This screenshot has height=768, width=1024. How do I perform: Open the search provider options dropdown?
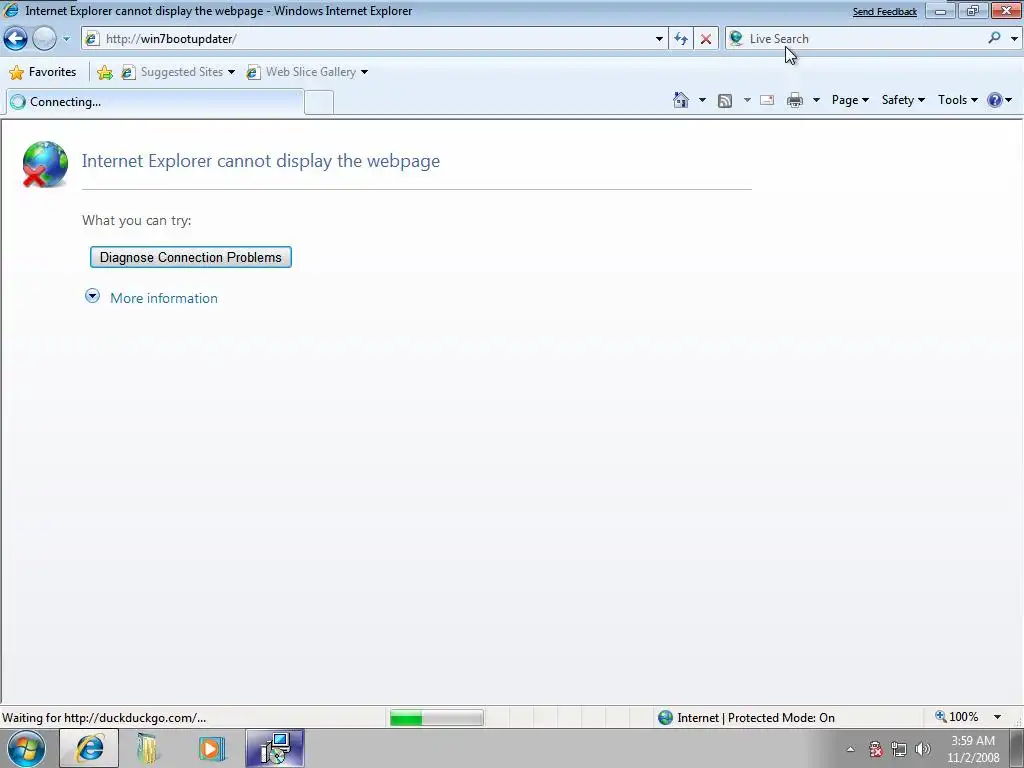coord(1014,39)
